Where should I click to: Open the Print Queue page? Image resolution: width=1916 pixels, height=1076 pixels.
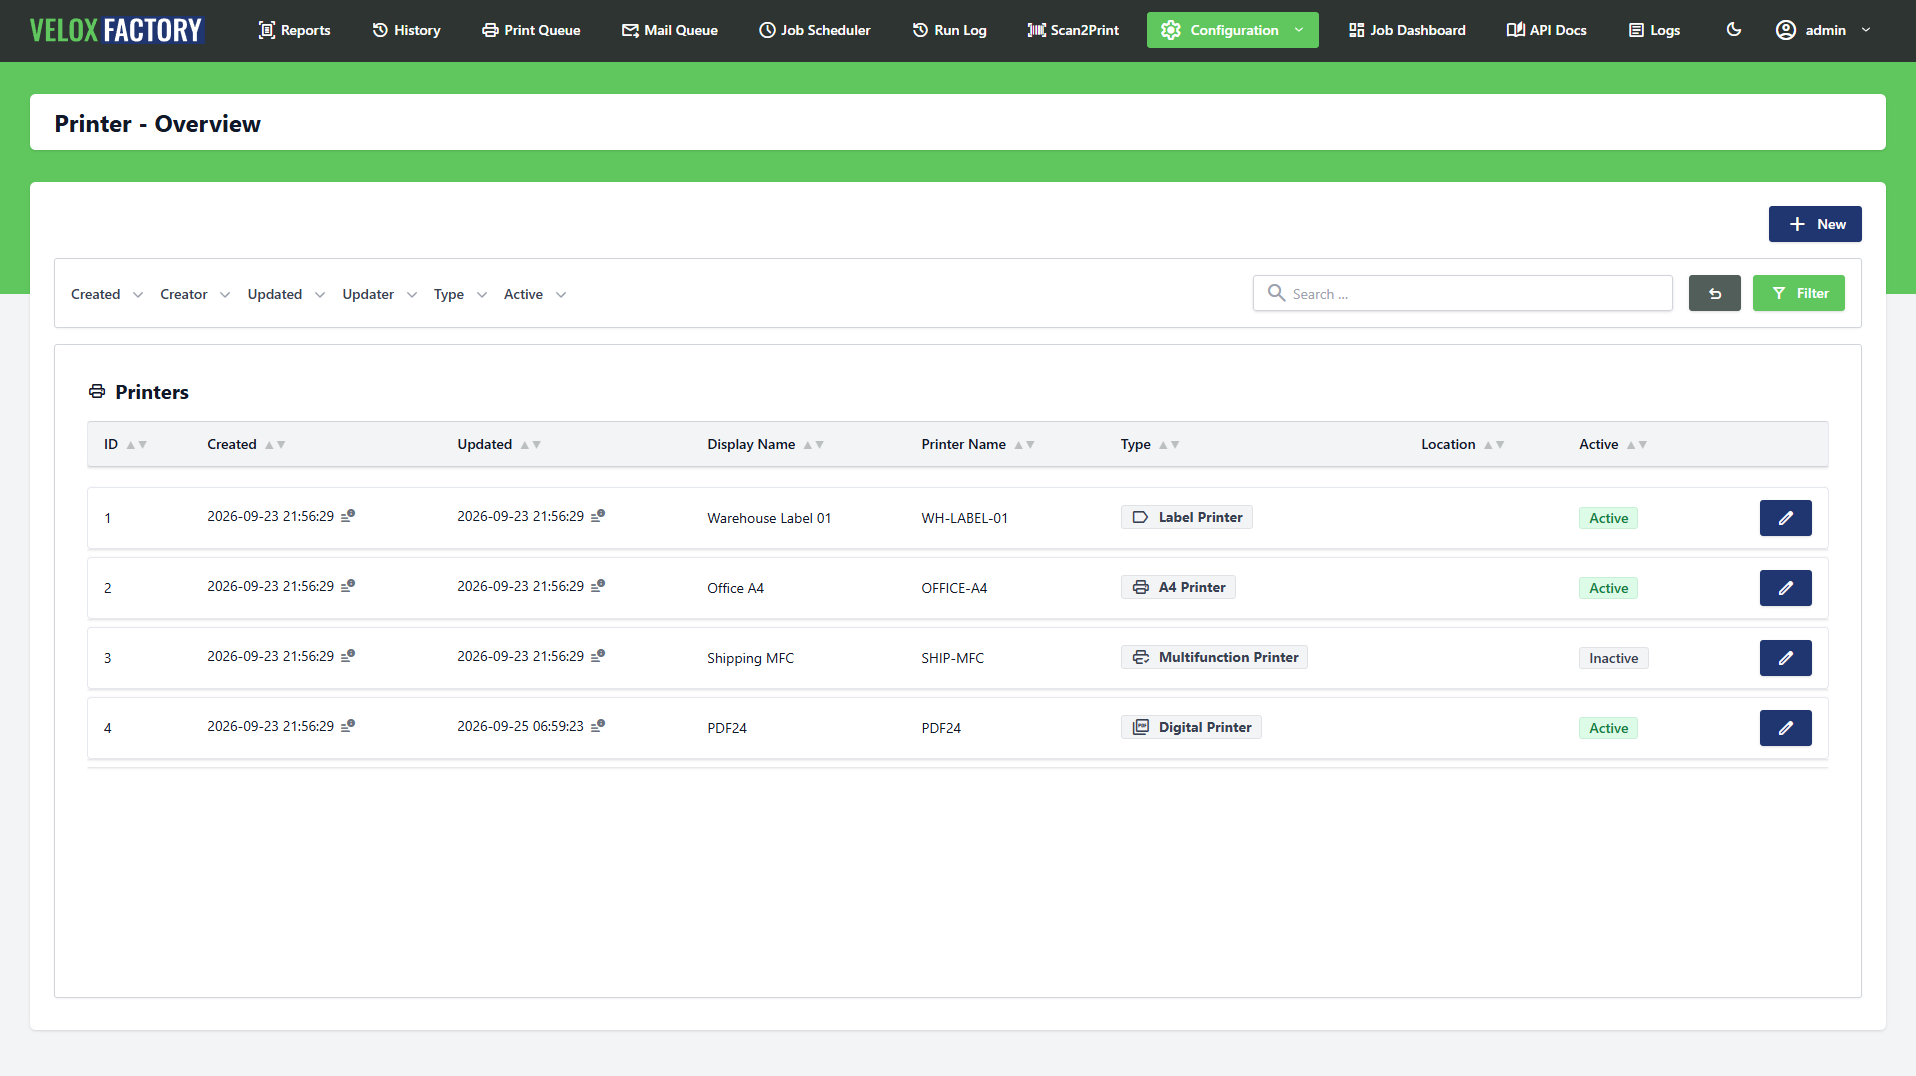click(531, 30)
